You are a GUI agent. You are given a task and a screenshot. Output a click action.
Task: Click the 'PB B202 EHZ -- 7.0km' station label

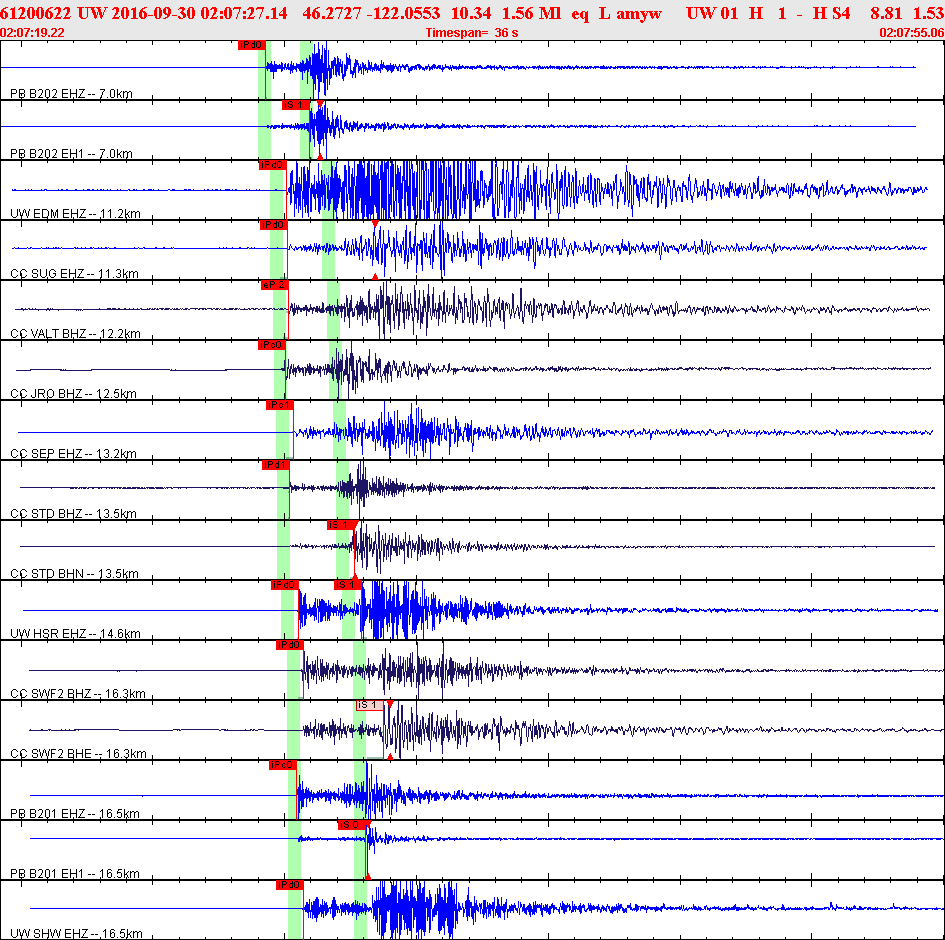pos(71,93)
